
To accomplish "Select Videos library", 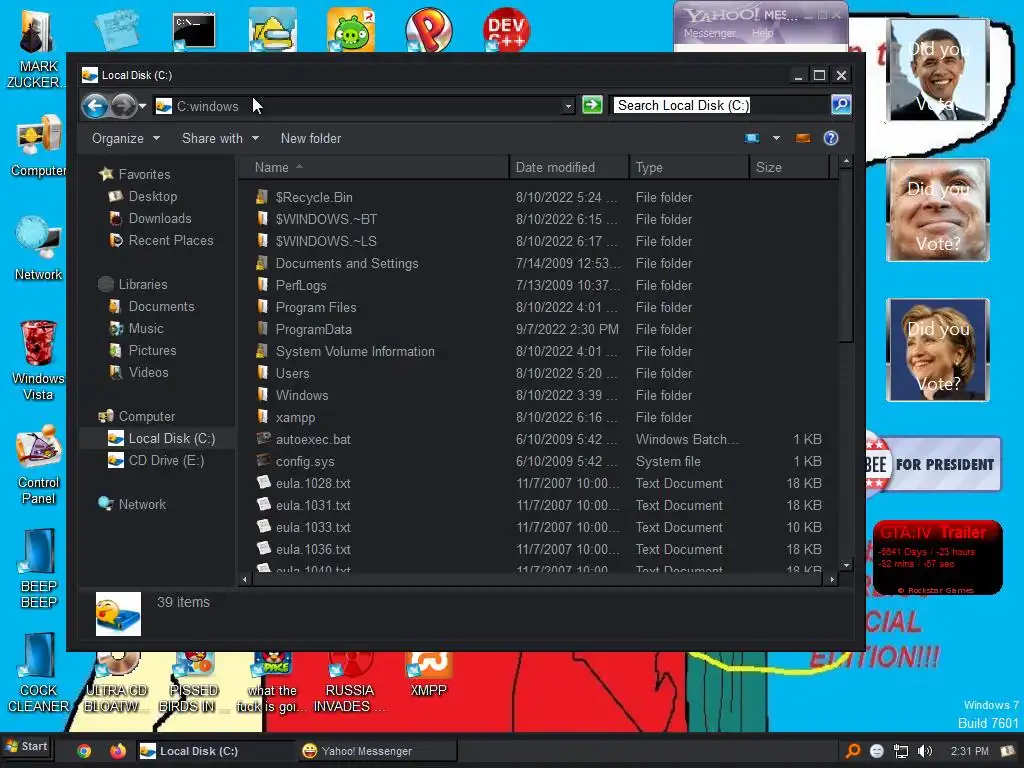I will (x=138, y=372).
